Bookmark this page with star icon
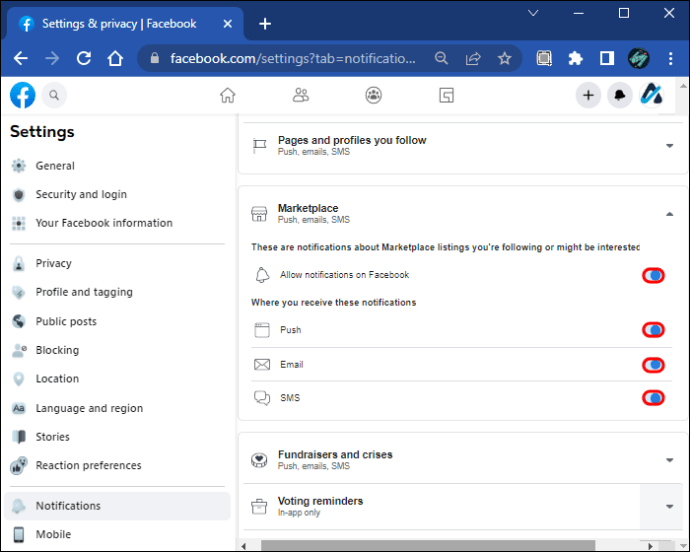Image resolution: width=690 pixels, height=552 pixels. coord(505,58)
